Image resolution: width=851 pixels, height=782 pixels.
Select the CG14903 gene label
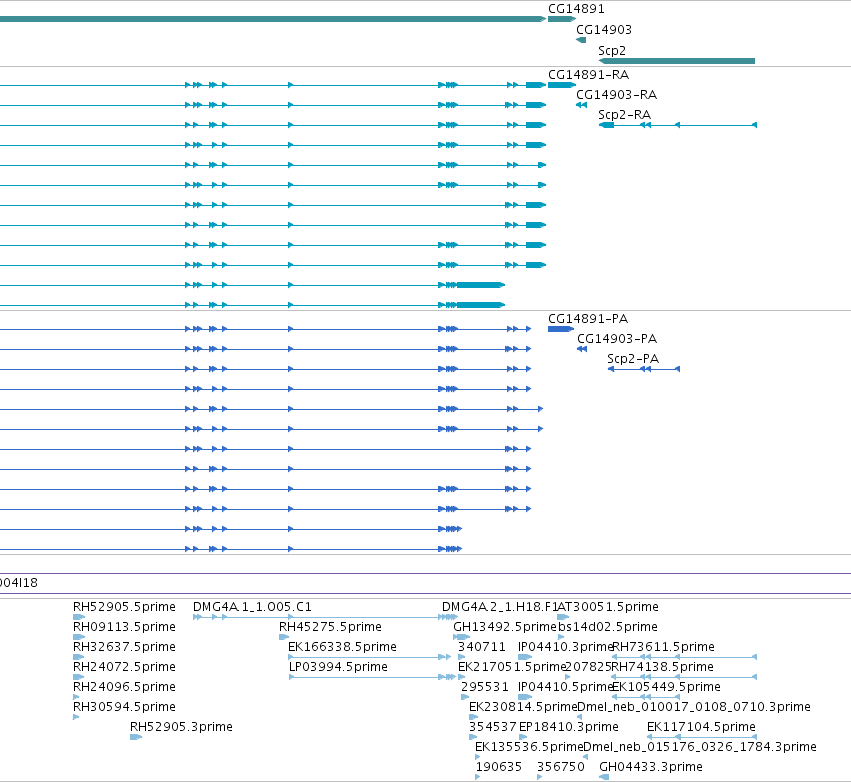604,30
